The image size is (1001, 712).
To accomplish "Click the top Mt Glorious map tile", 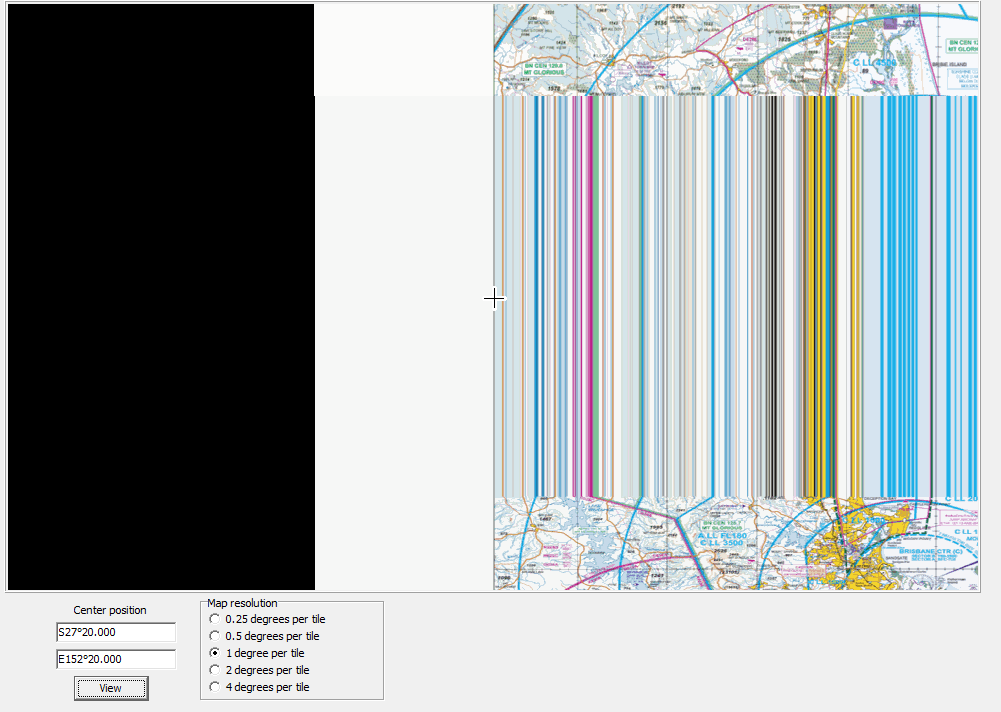I will pyautogui.click(x=735, y=50).
